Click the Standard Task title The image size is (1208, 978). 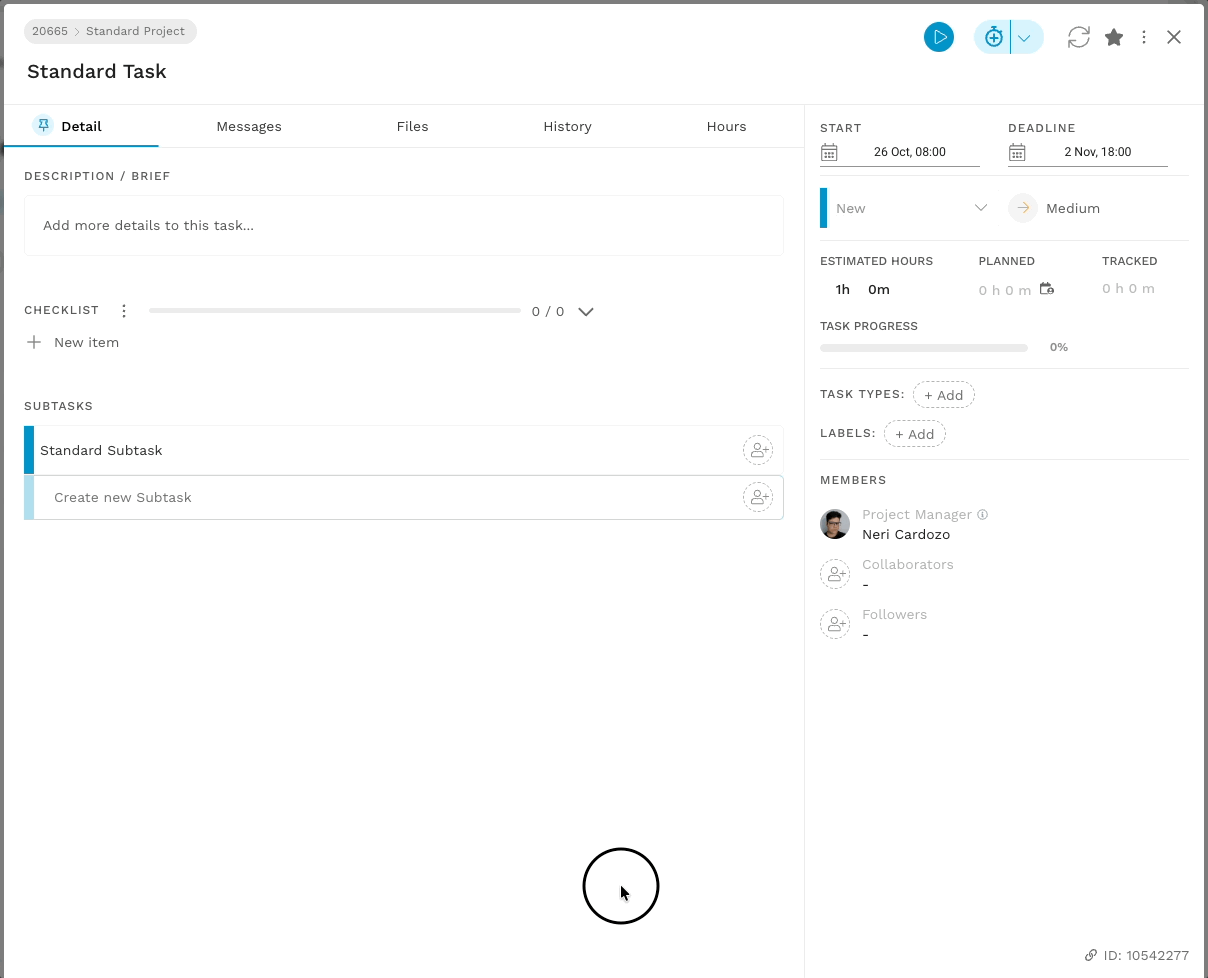pyautogui.click(x=97, y=71)
